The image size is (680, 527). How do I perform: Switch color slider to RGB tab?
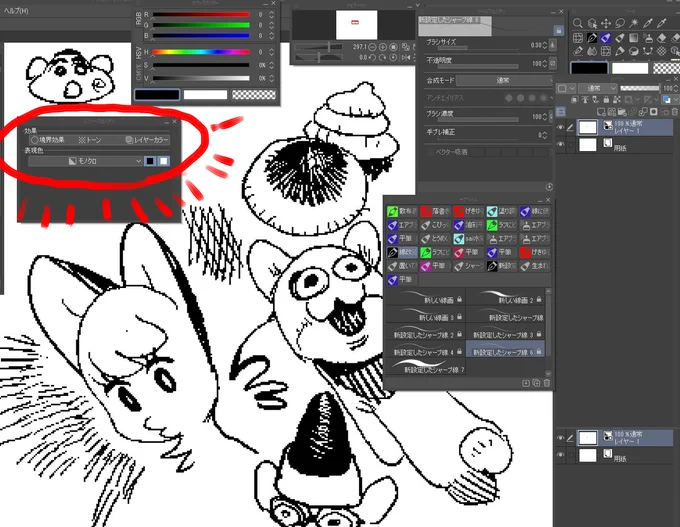(x=139, y=18)
